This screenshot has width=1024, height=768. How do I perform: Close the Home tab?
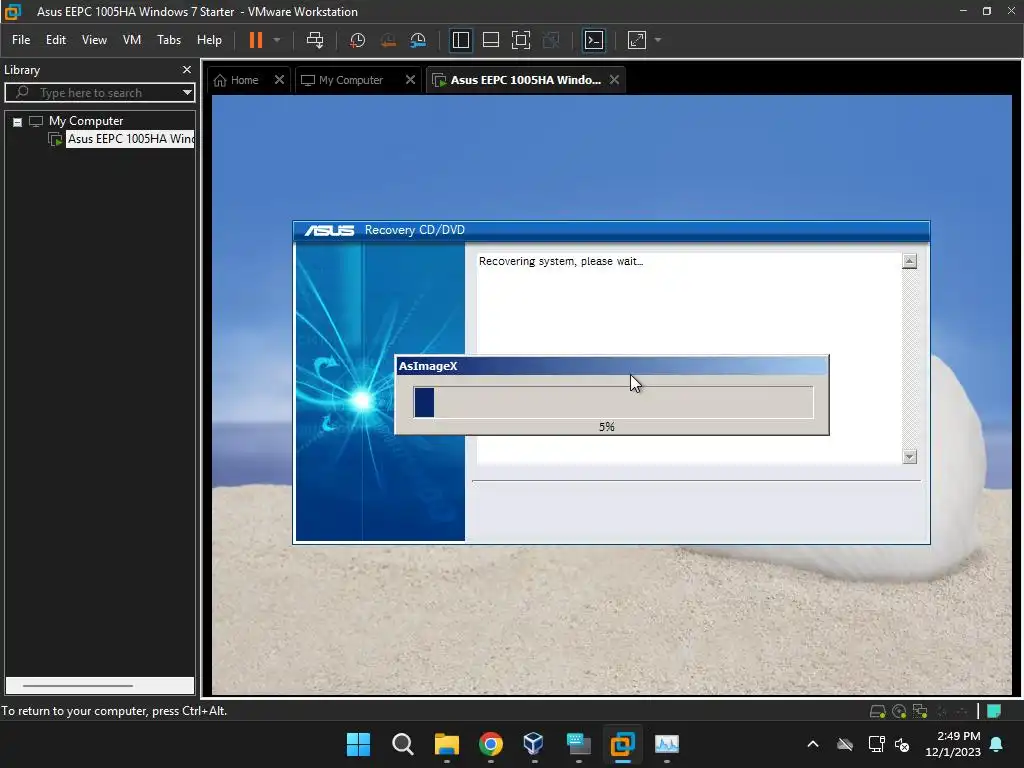(x=279, y=80)
